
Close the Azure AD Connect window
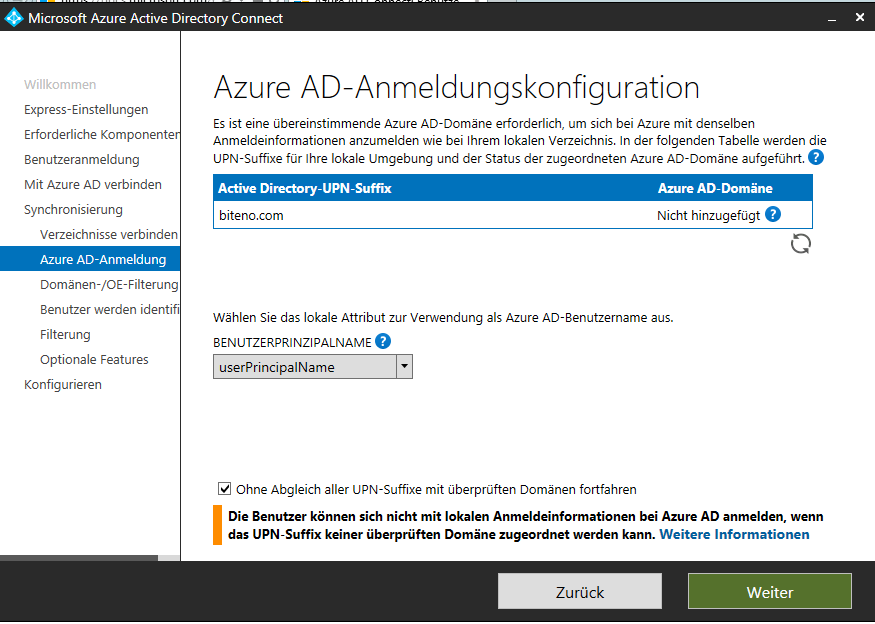(860, 18)
